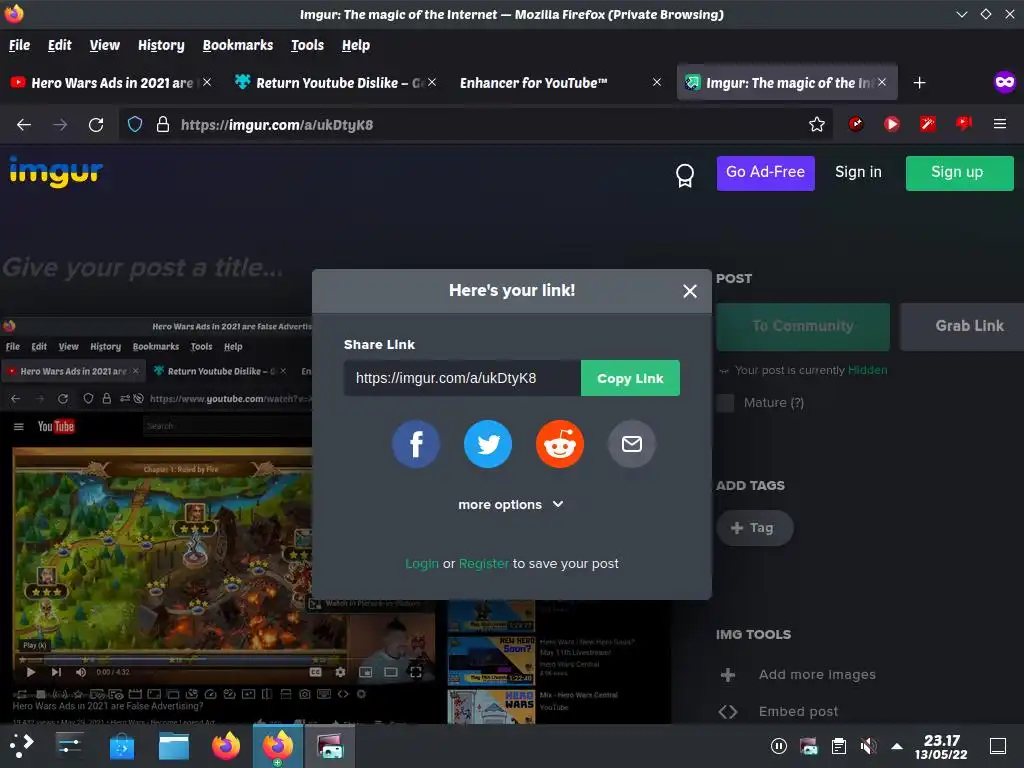Expand hidden system tray icons
The width and height of the screenshot is (1024, 768).
[897, 746]
